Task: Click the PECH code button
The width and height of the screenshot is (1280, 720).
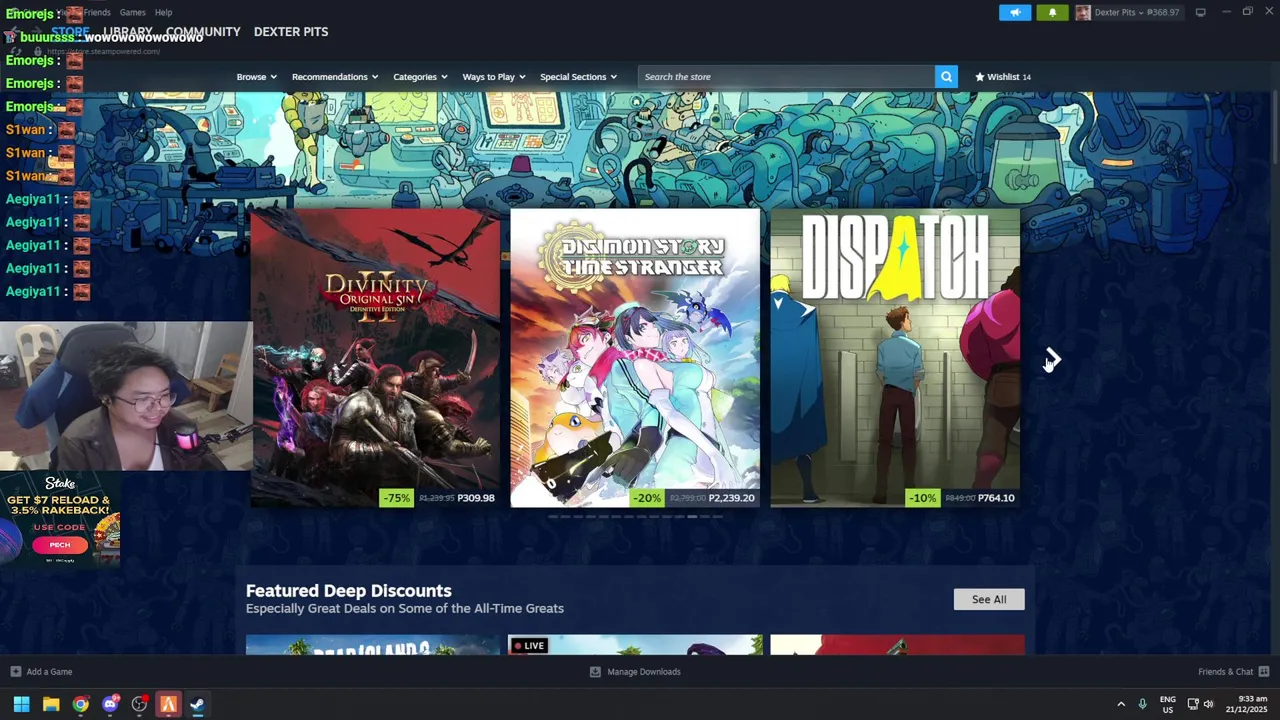Action: (60, 544)
